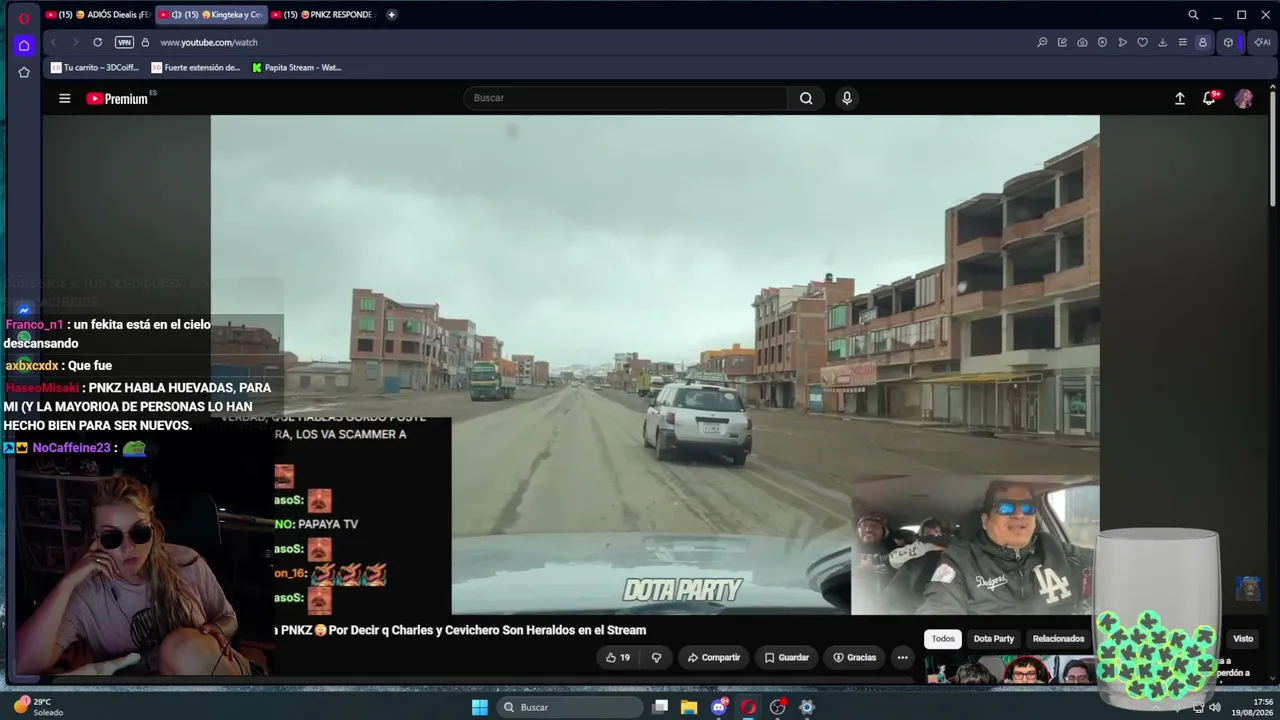Viewport: 1280px width, 720px height.
Task: Send thanks with Gracias button
Action: pyautogui.click(x=854, y=657)
